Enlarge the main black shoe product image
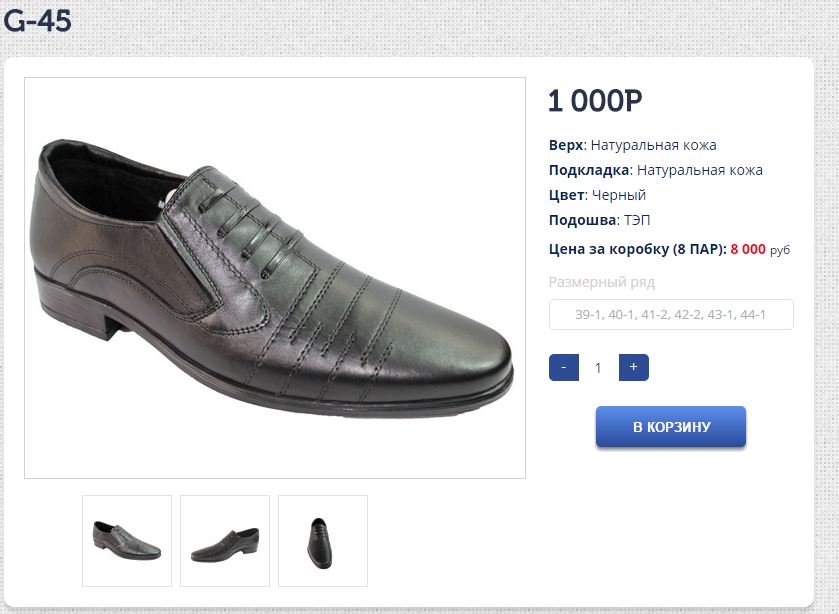 [x=275, y=278]
